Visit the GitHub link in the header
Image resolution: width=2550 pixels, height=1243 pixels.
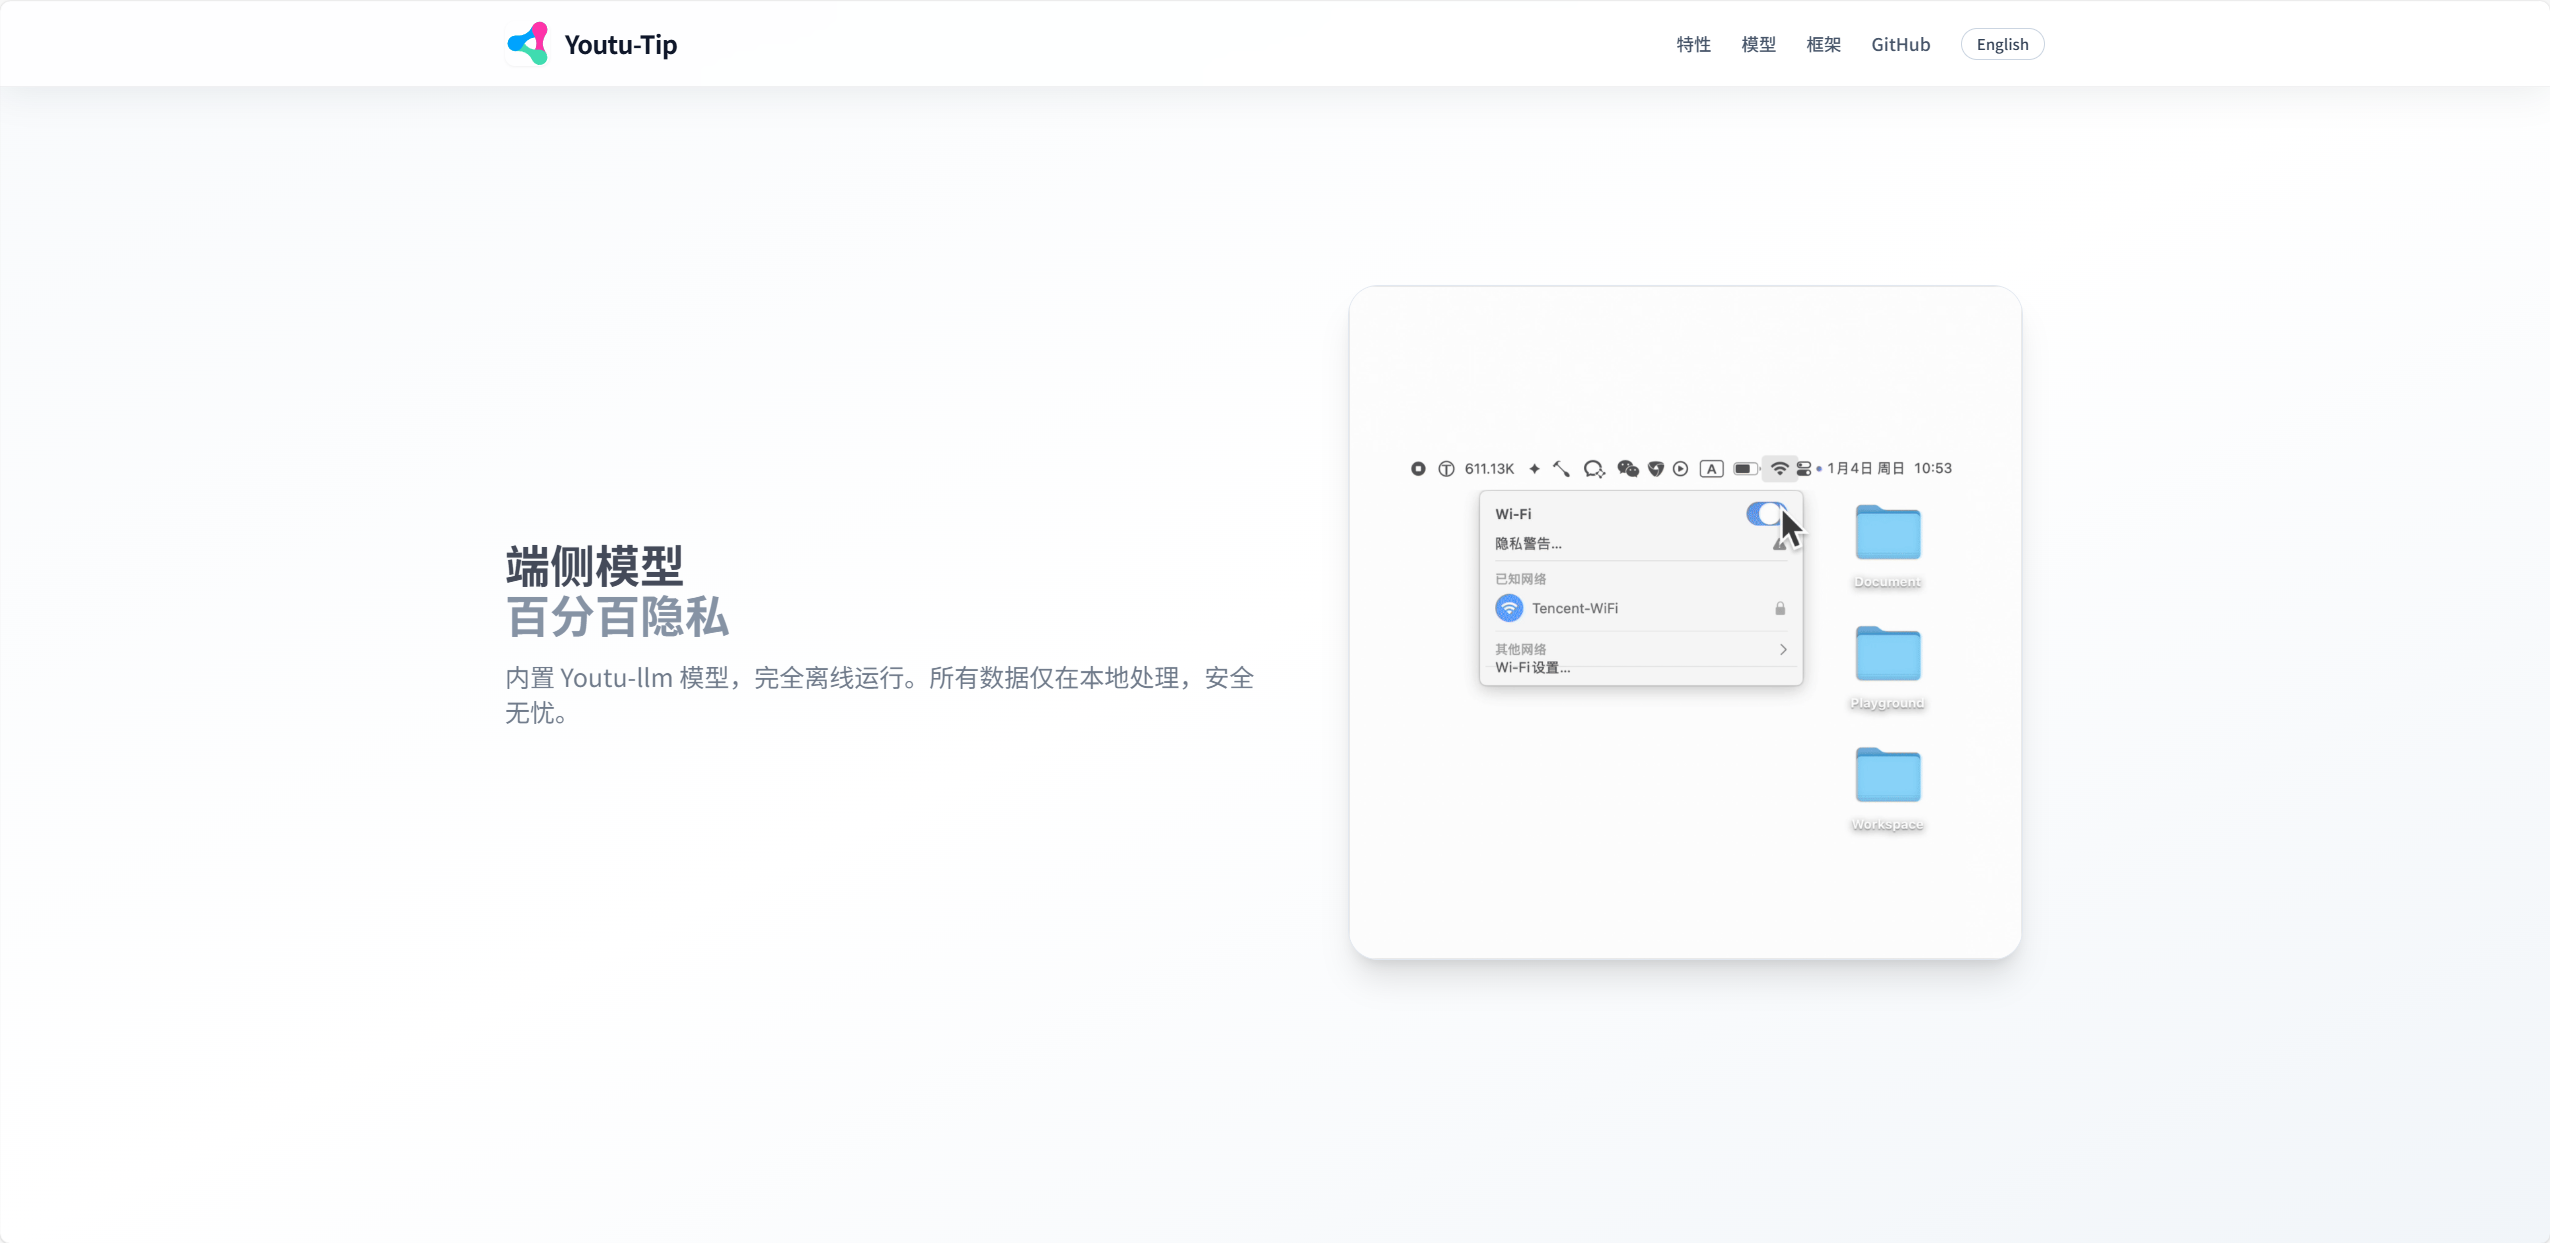(1900, 44)
